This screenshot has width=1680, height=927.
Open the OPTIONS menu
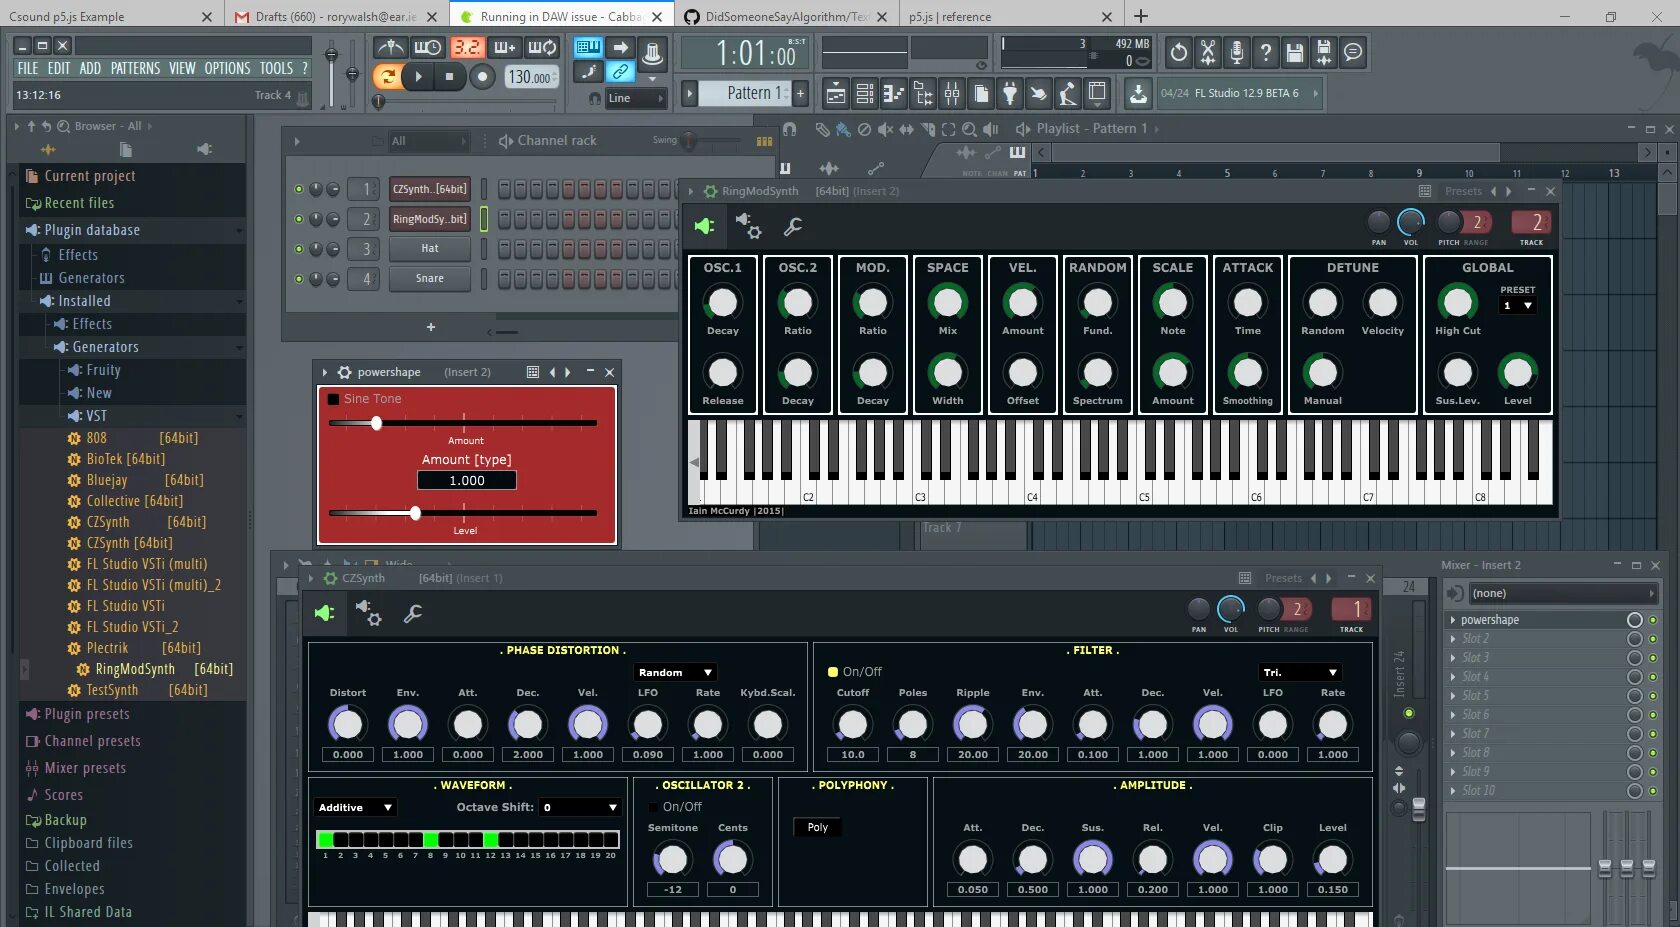(227, 69)
